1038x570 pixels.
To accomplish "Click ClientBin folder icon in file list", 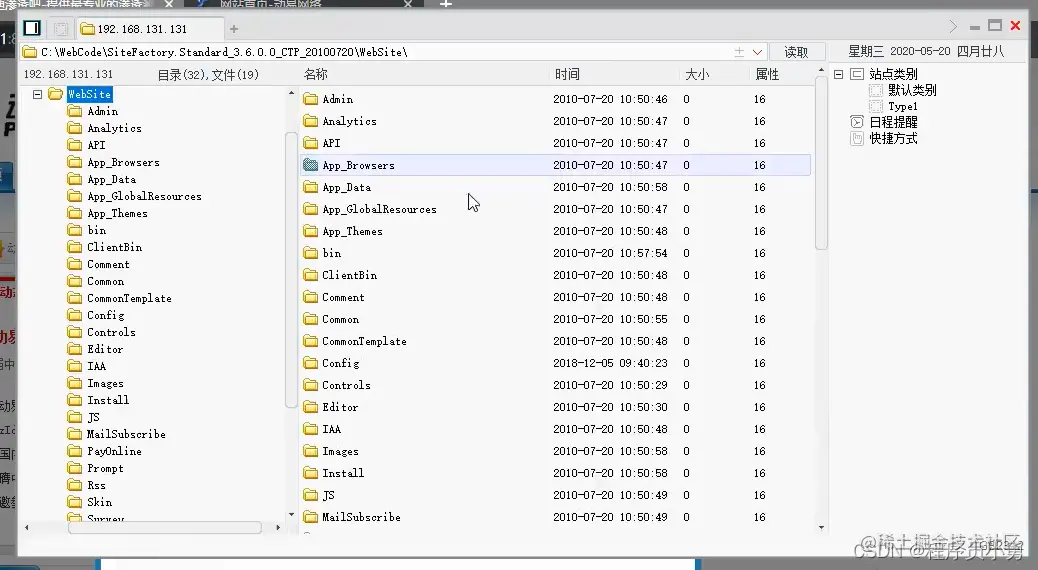I will click(310, 275).
